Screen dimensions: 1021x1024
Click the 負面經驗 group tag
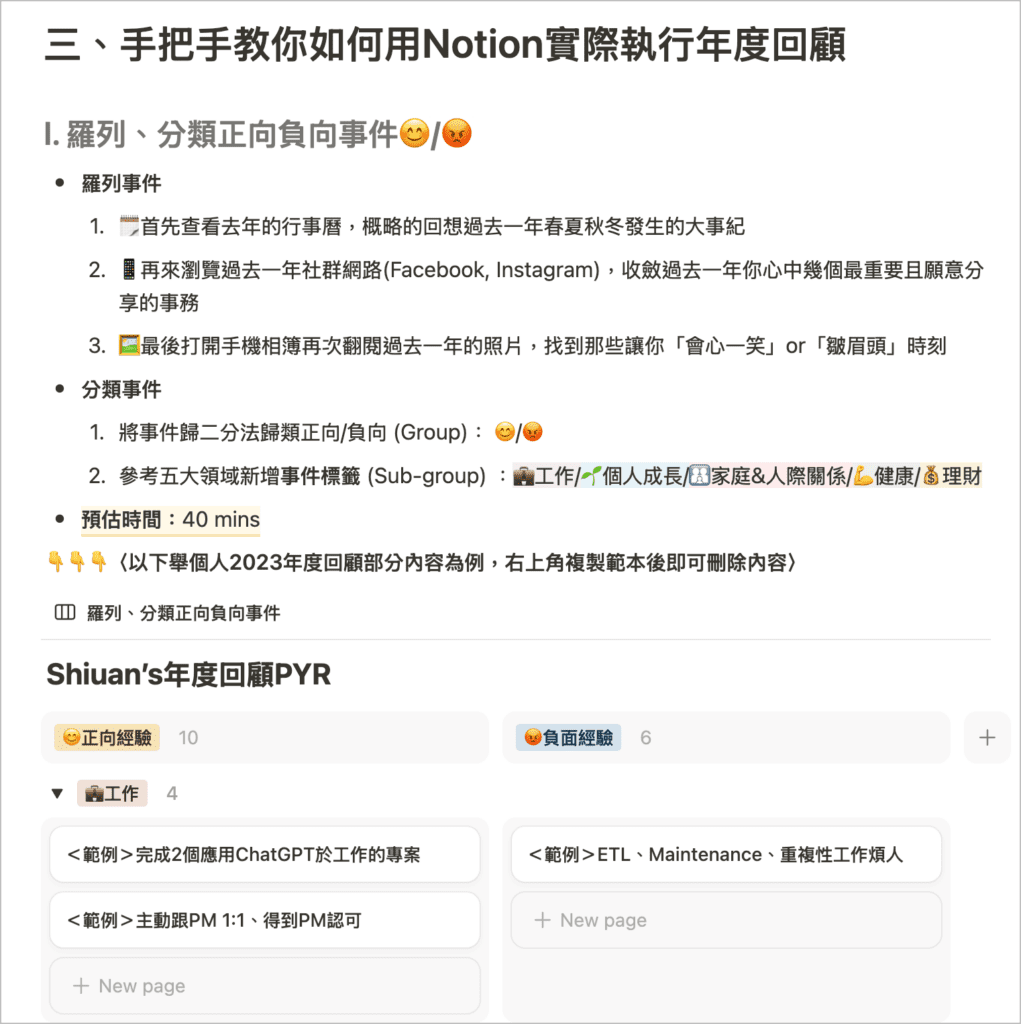click(x=568, y=738)
